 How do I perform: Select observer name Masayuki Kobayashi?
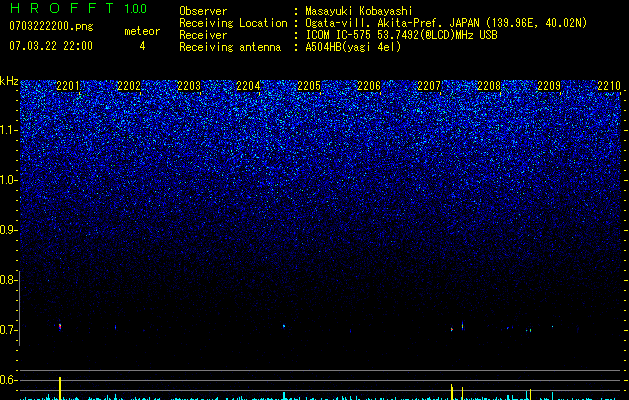tap(359, 11)
